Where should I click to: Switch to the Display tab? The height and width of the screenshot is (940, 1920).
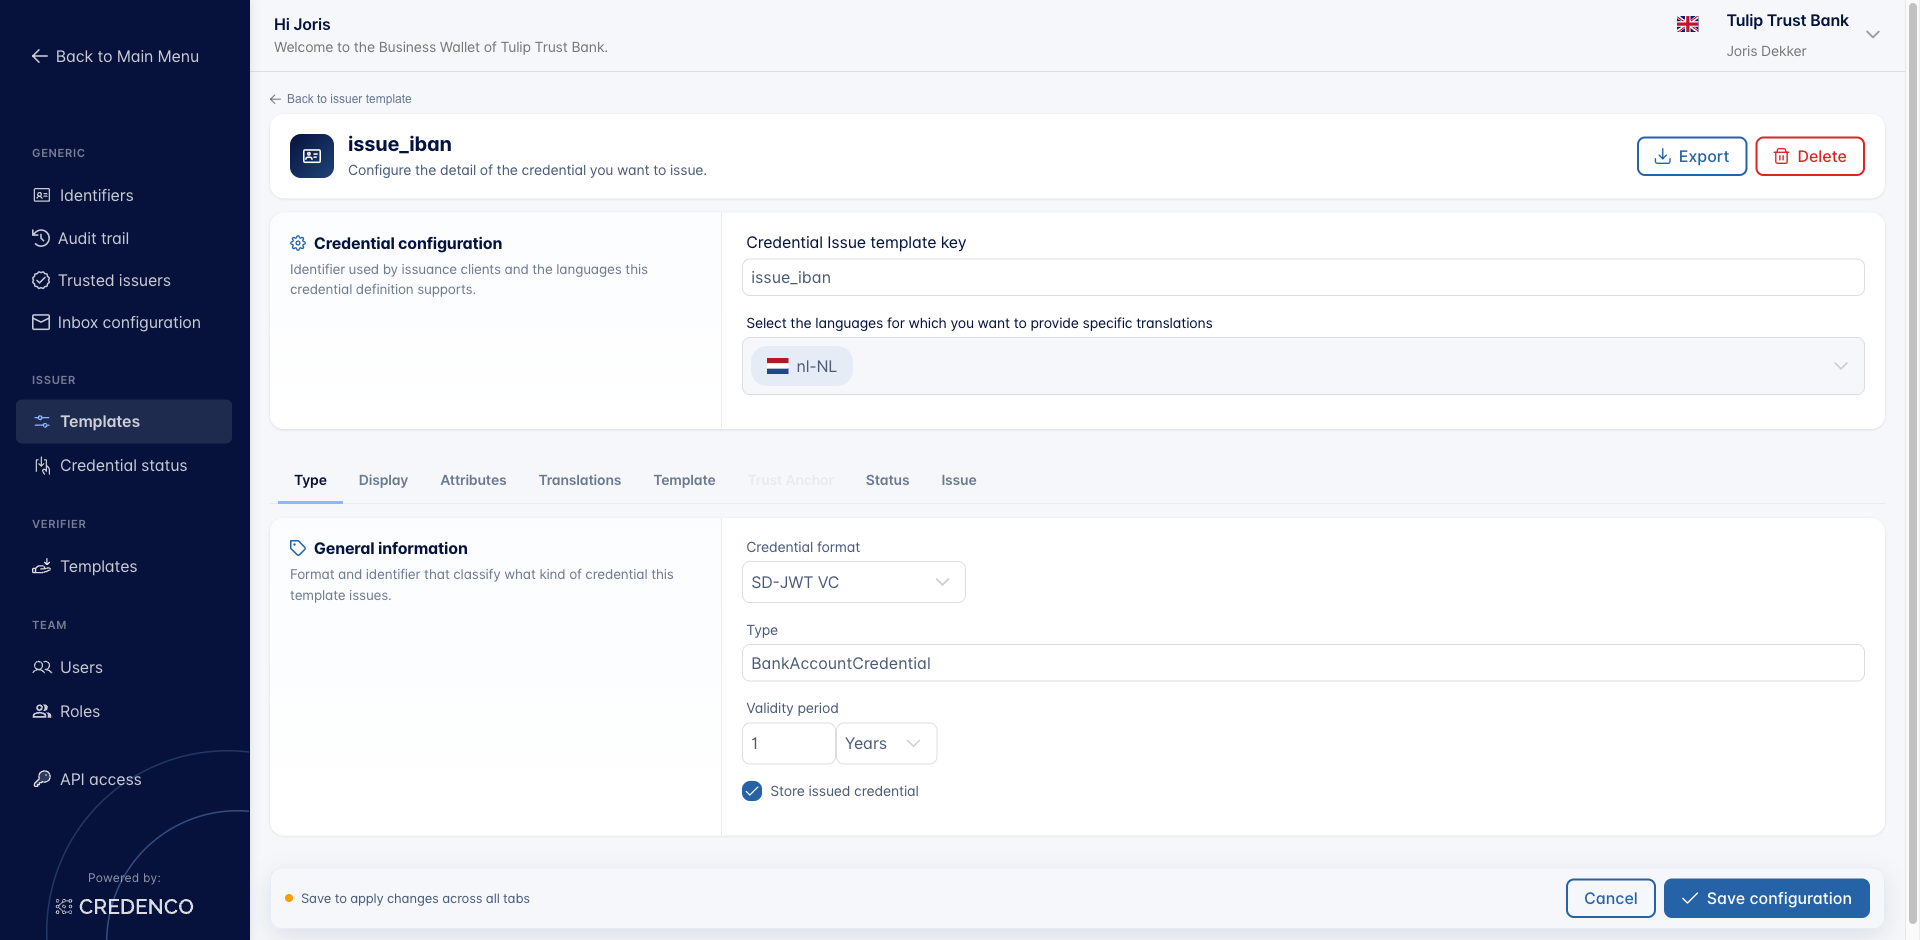[x=383, y=480]
